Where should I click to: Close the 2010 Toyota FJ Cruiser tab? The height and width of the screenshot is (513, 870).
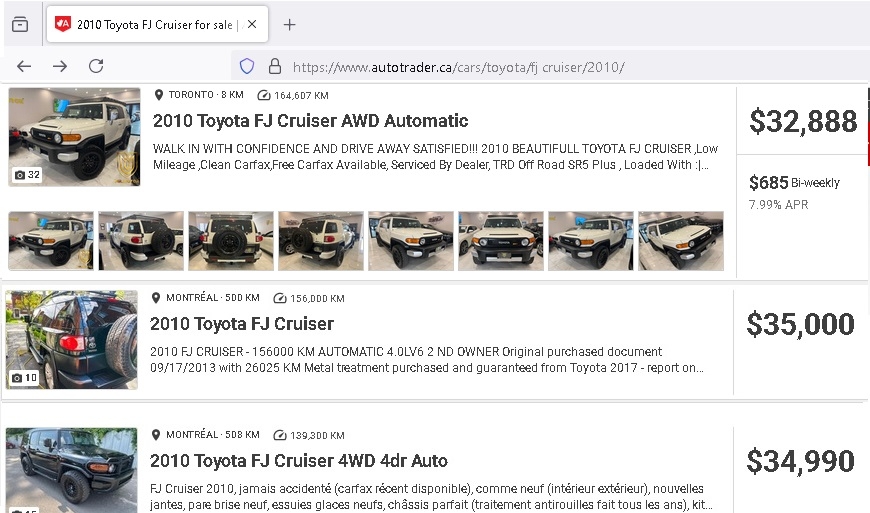(252, 24)
